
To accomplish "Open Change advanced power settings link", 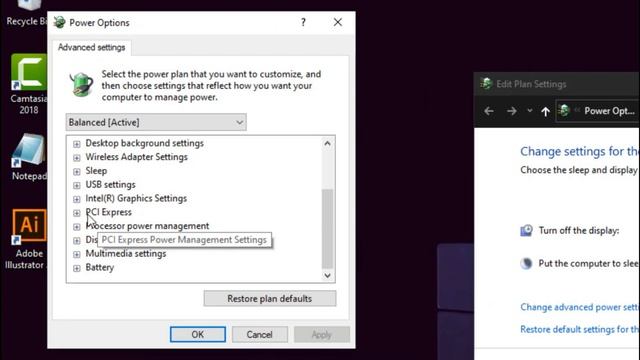I will [580, 307].
